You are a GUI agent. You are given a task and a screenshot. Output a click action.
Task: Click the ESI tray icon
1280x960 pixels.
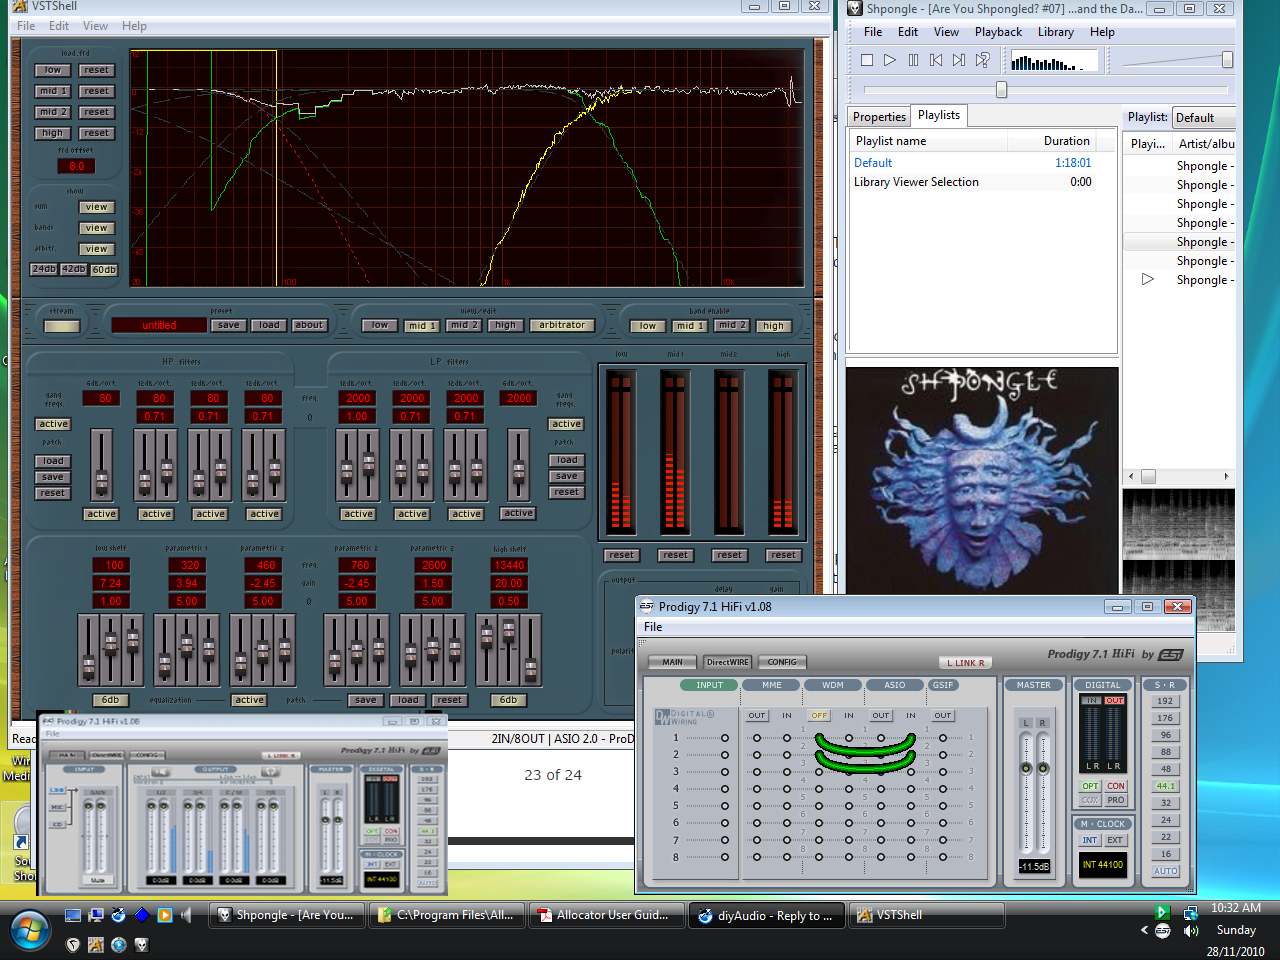point(1162,930)
